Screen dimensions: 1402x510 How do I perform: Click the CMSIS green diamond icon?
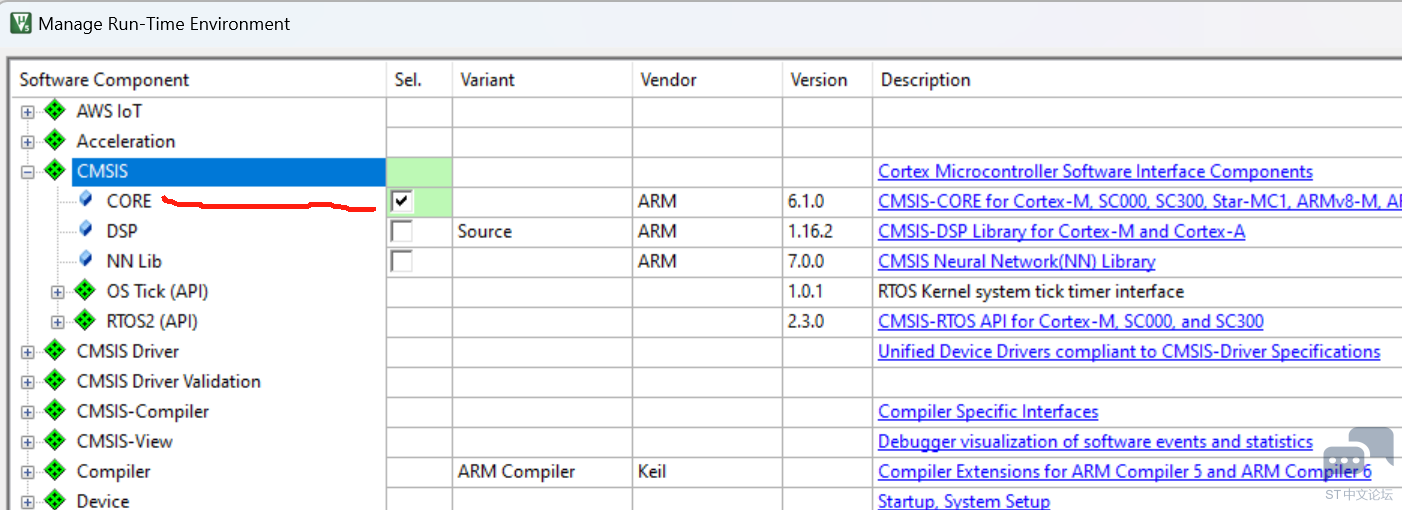pyautogui.click(x=55, y=171)
